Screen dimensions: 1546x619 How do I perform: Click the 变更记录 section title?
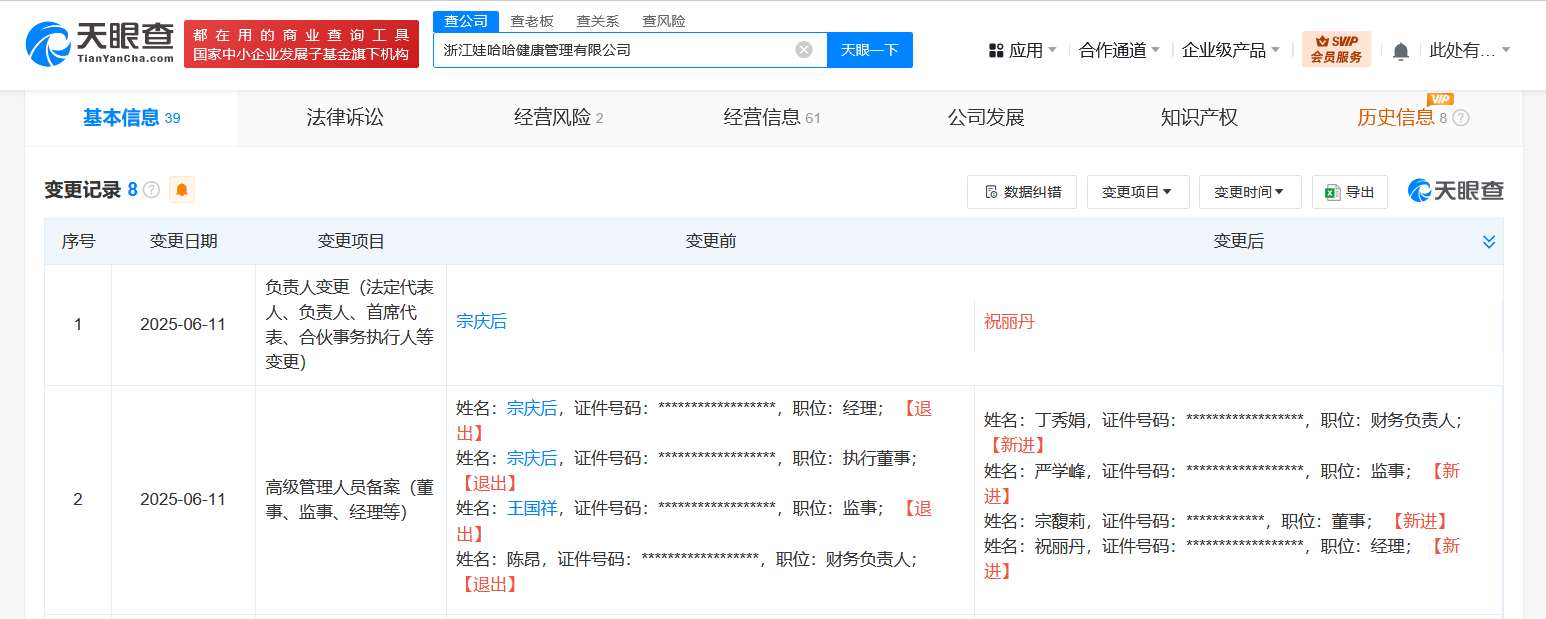coord(82,190)
